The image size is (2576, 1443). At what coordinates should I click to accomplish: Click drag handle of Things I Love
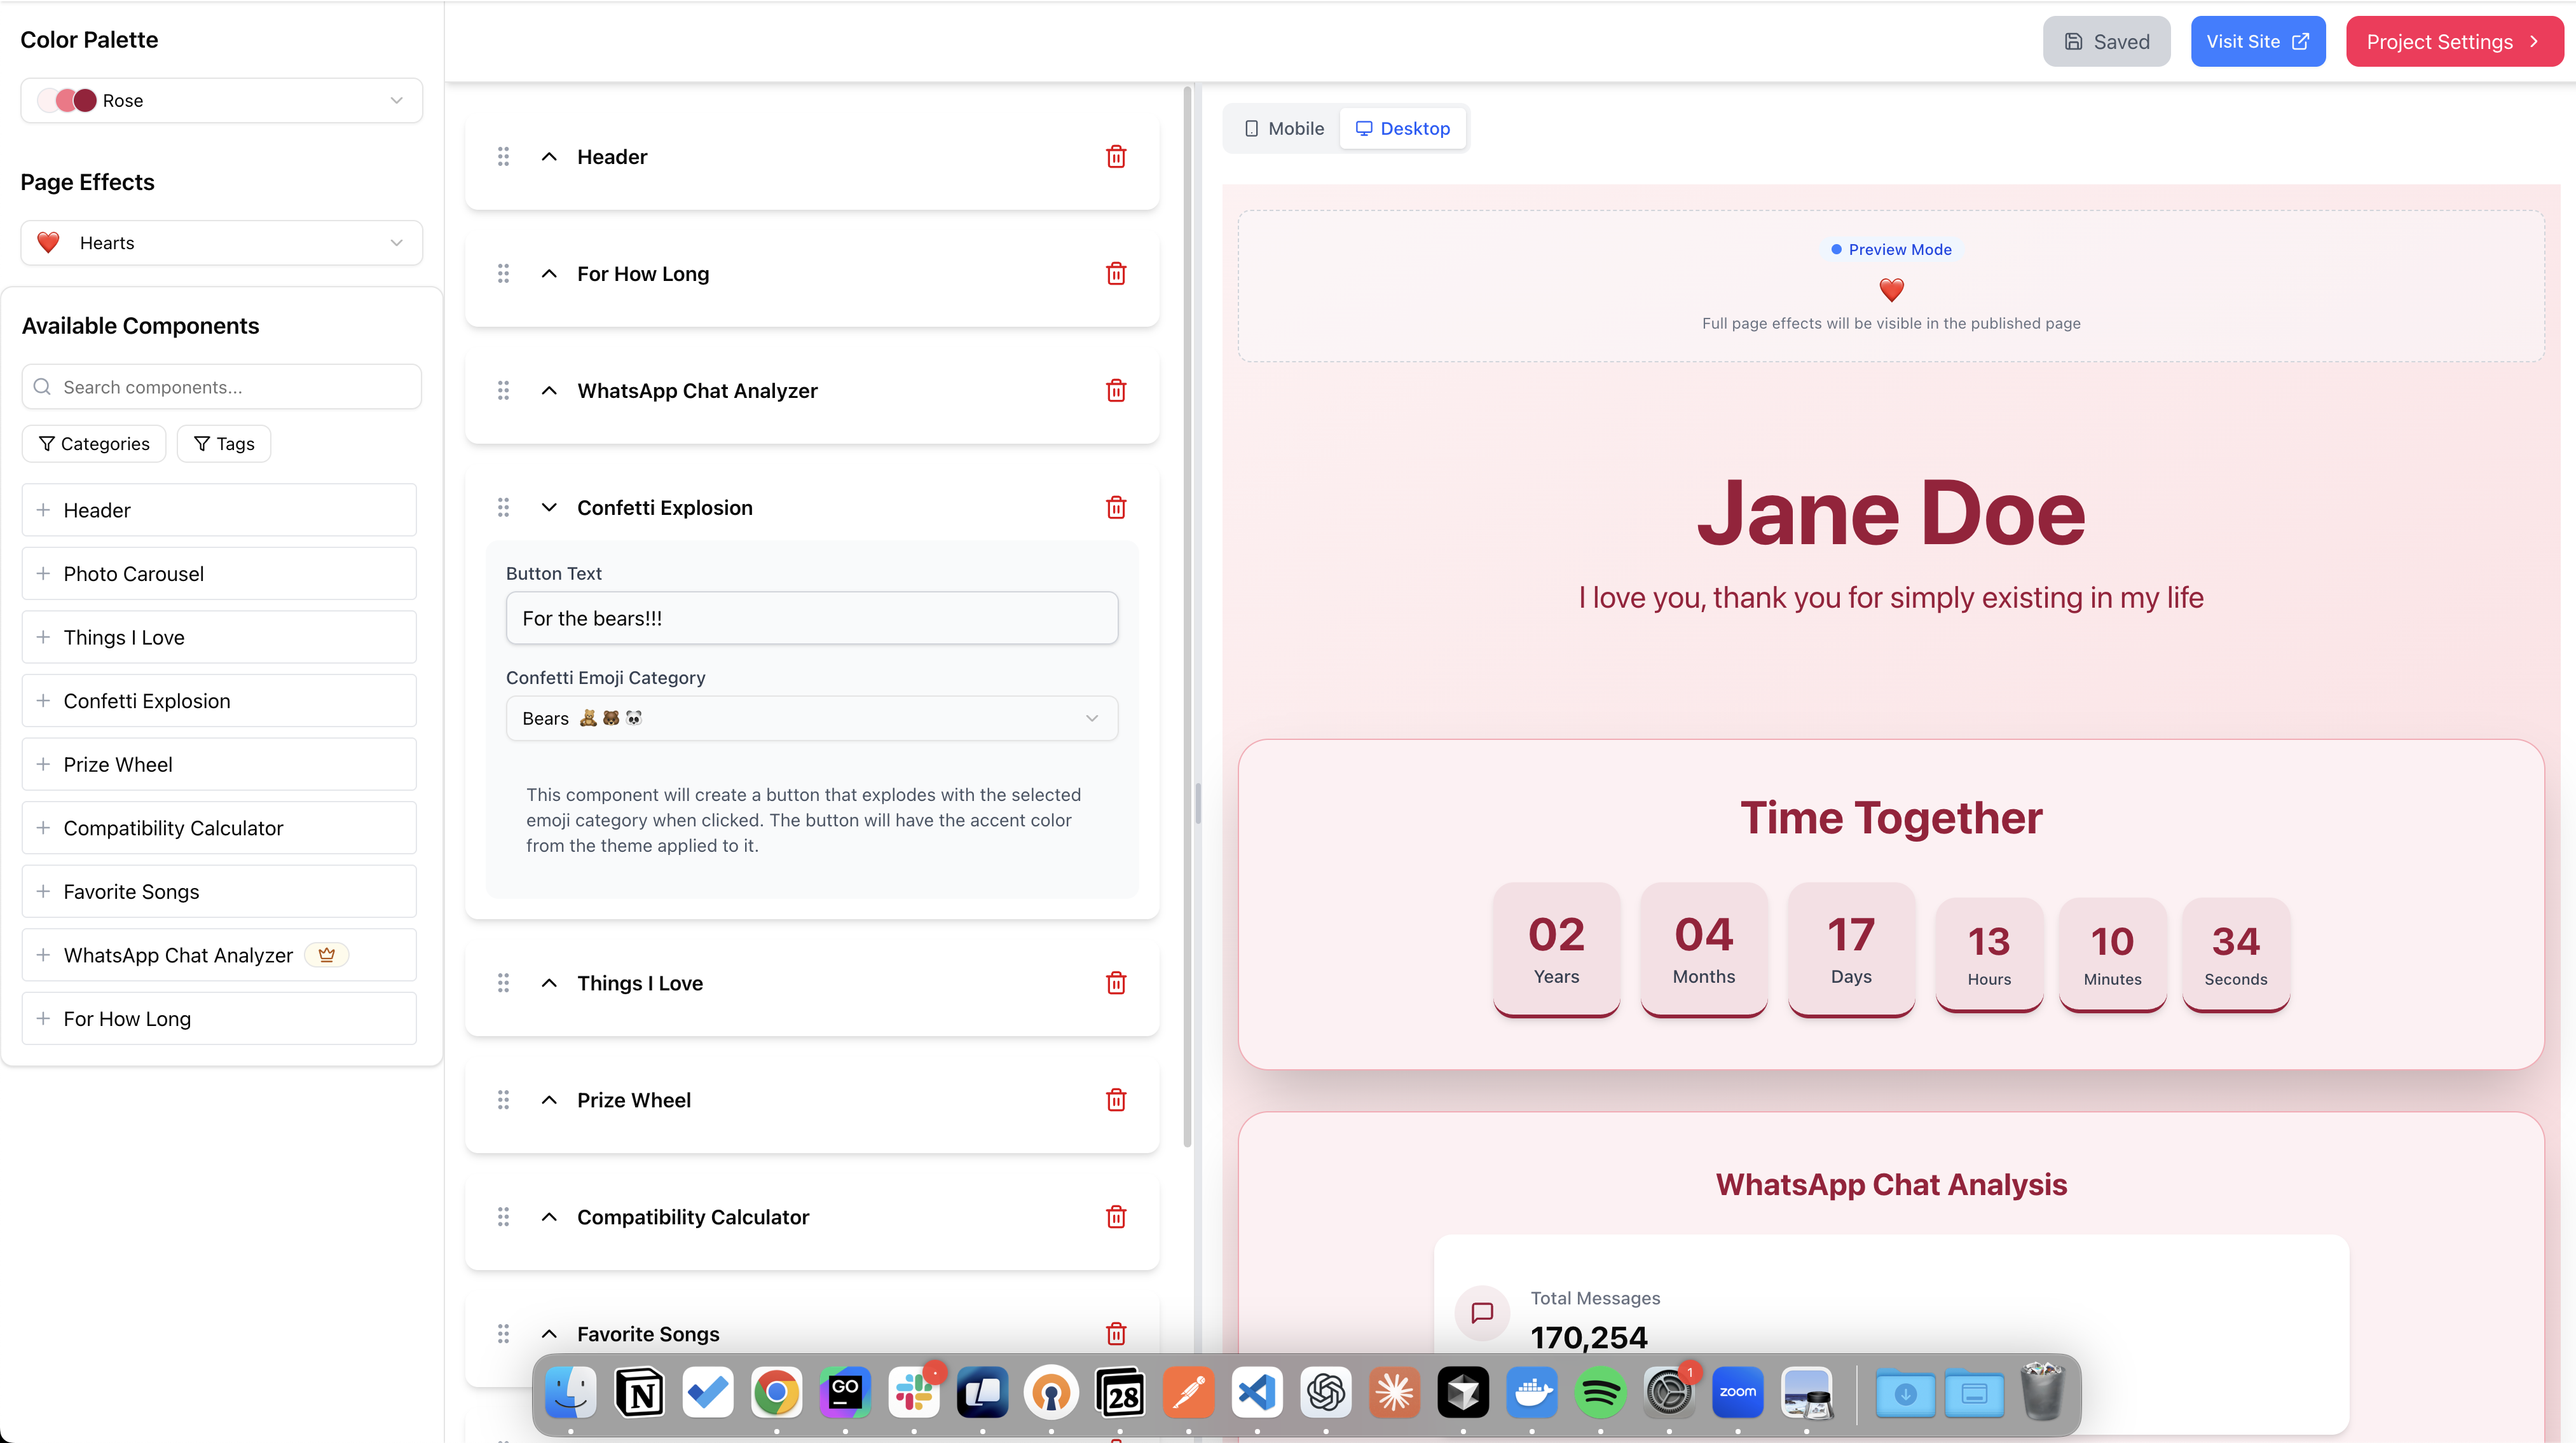tap(503, 983)
